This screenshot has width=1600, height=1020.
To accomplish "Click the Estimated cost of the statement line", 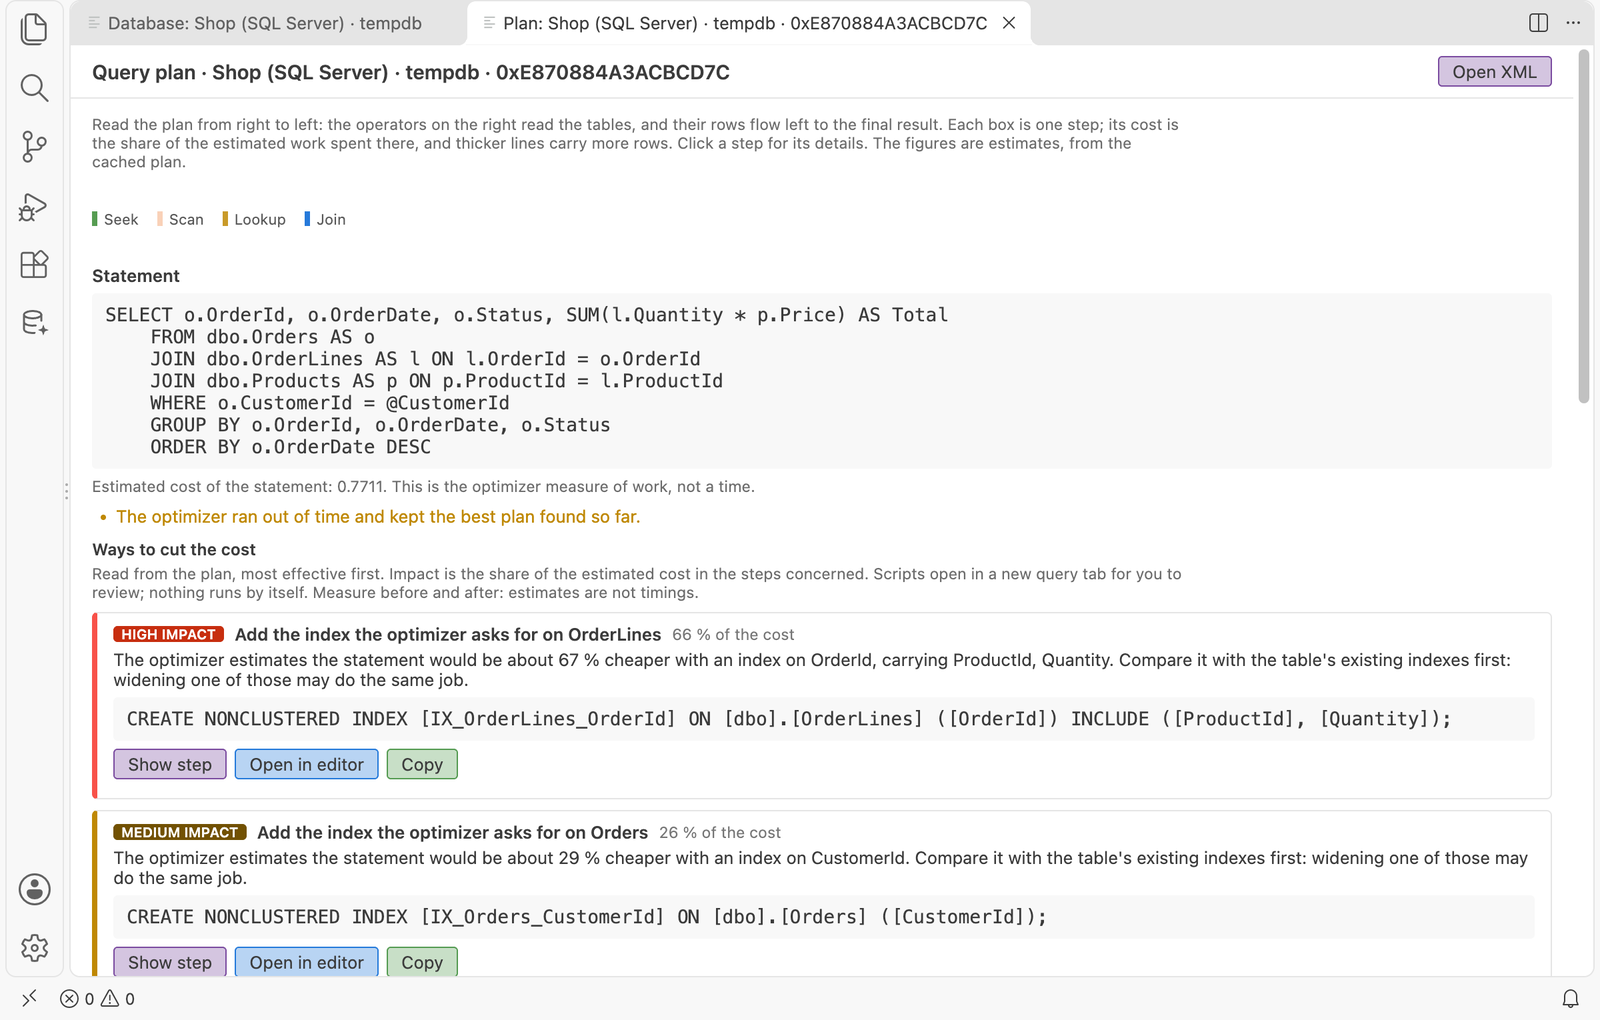I will pyautogui.click(x=423, y=487).
